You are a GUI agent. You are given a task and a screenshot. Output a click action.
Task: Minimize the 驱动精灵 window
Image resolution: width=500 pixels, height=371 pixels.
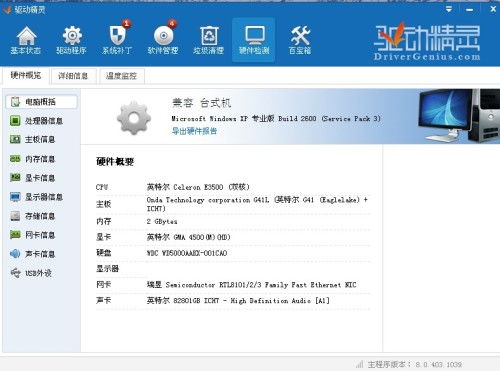click(470, 10)
